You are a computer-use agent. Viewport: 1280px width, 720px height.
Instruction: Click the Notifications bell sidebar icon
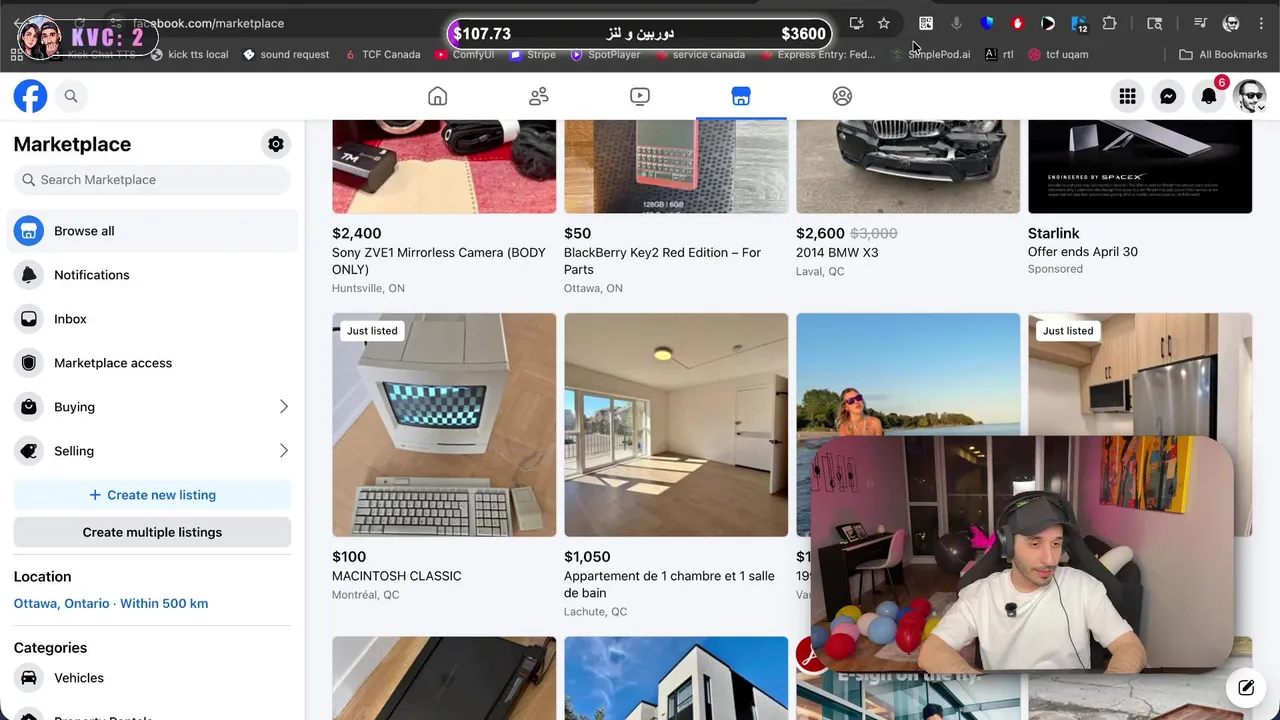coord(29,275)
